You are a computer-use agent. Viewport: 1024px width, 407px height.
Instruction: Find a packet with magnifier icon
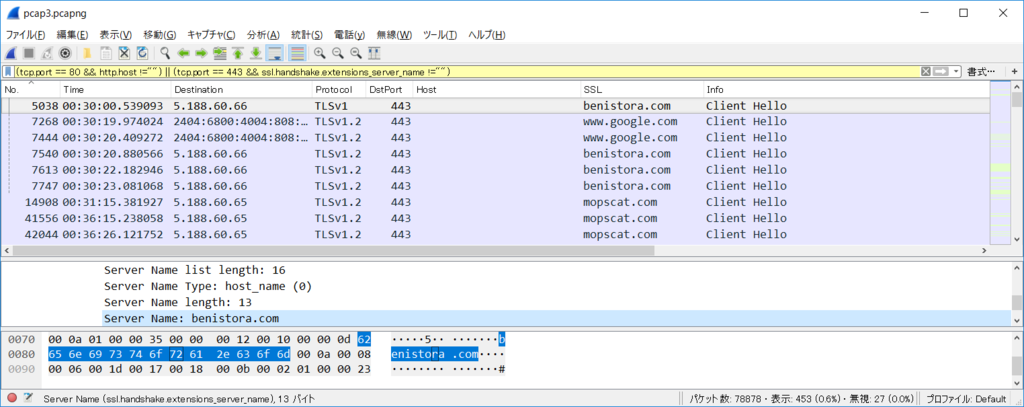[165, 53]
